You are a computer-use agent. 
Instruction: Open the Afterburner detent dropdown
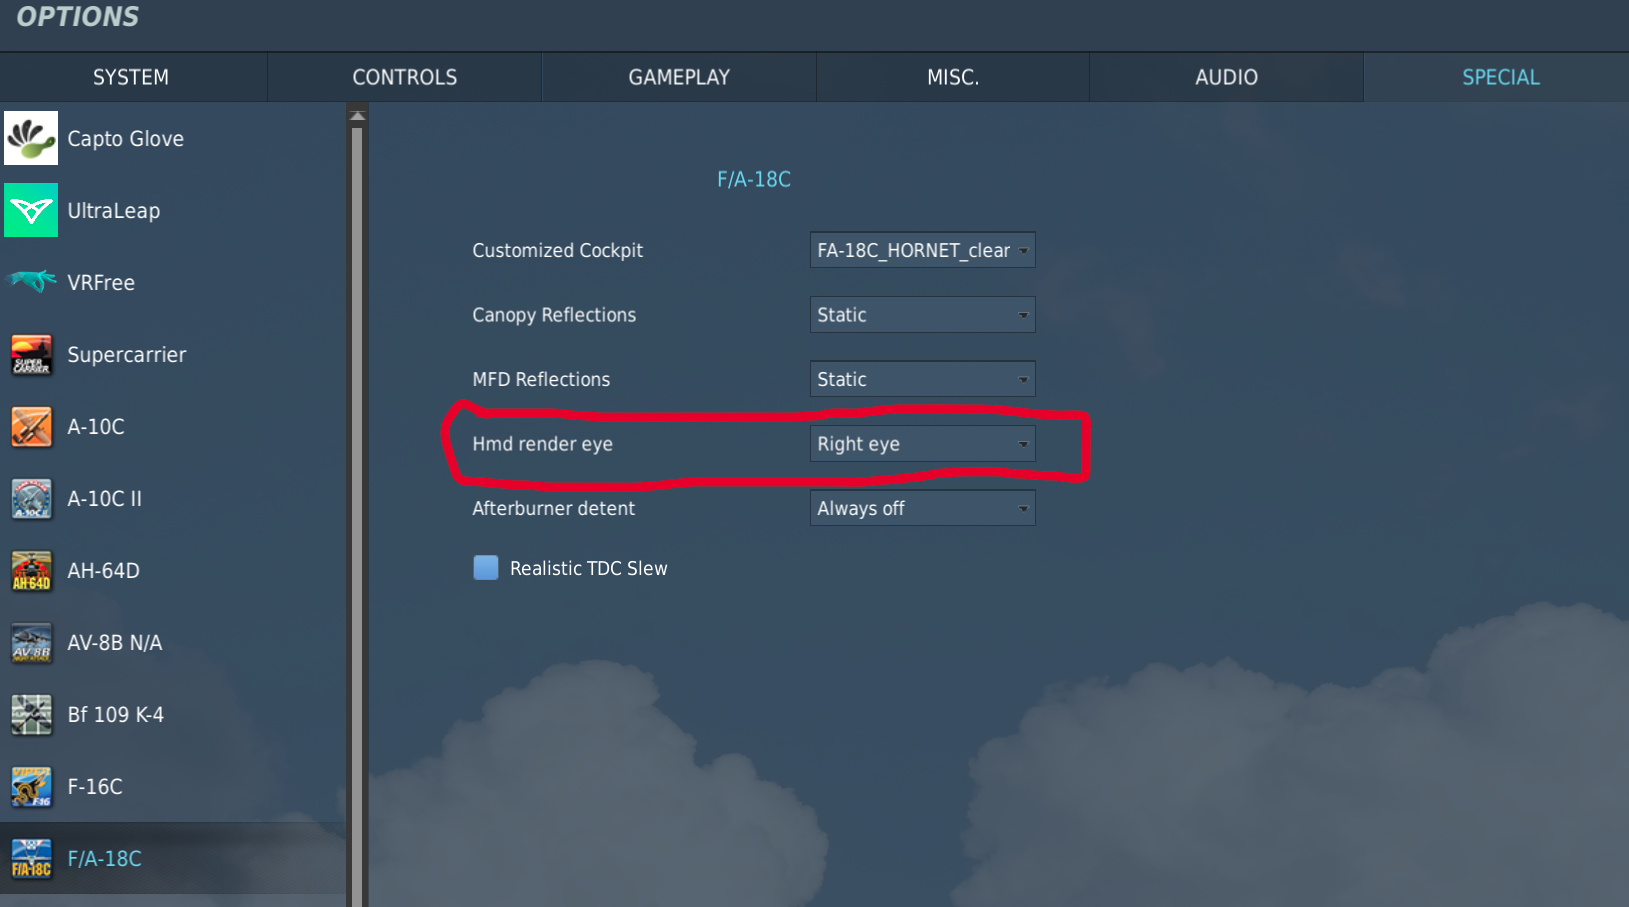tap(922, 508)
